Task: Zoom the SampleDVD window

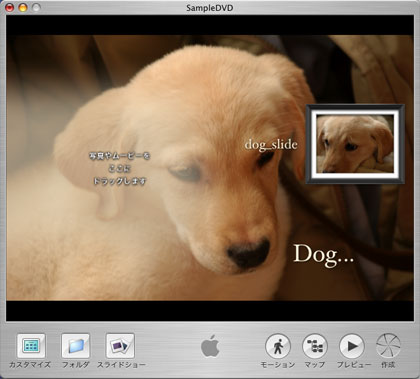Action: tap(36, 7)
